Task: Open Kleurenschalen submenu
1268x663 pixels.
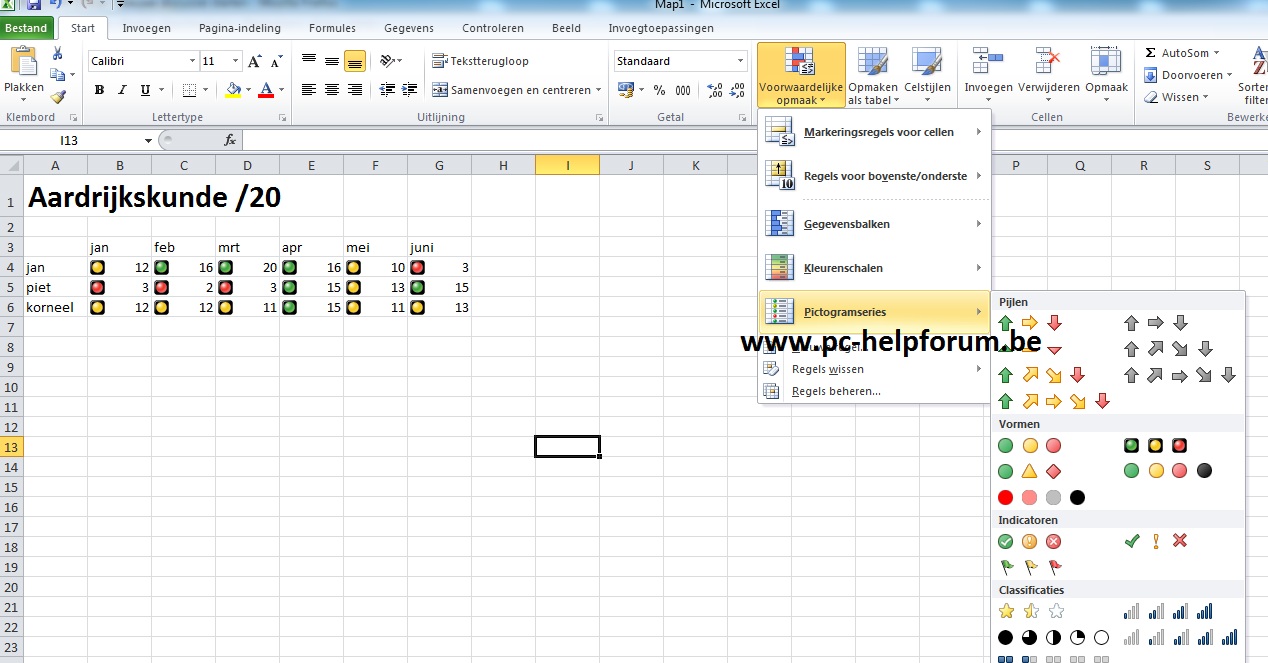Action: [x=874, y=268]
